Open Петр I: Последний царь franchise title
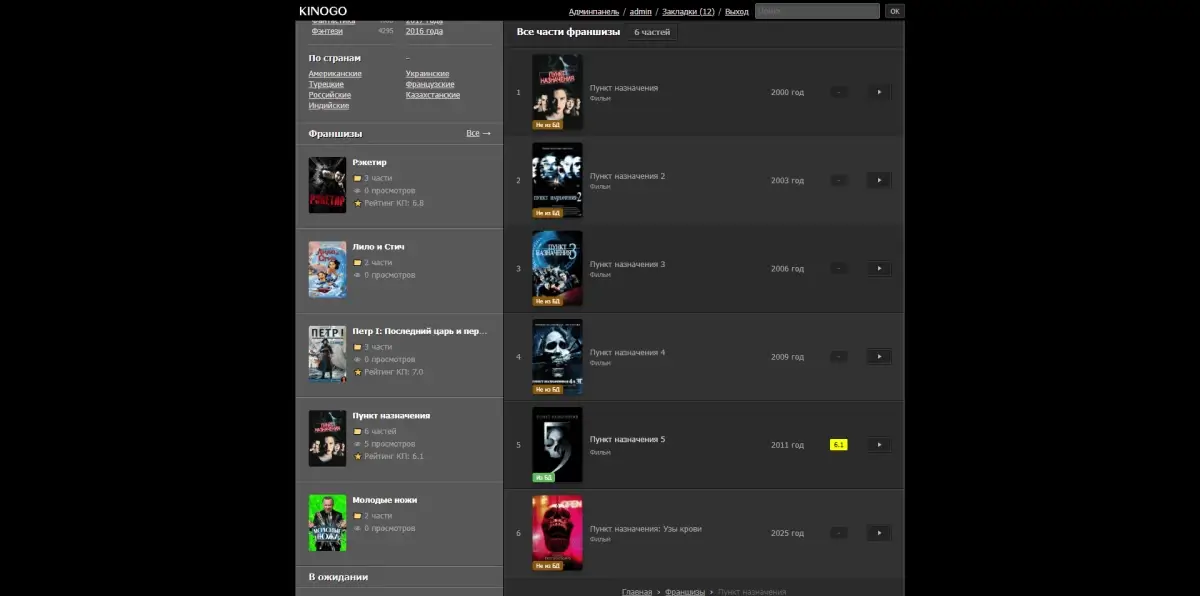The width and height of the screenshot is (1200, 596). 420,331
